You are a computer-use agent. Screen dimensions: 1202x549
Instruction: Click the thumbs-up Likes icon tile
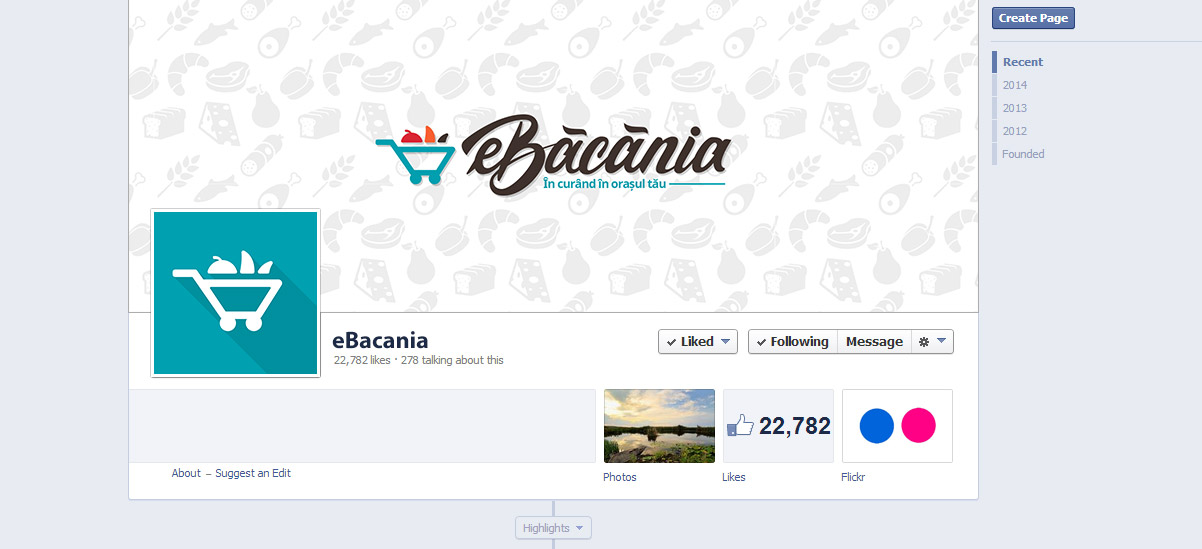click(x=778, y=426)
